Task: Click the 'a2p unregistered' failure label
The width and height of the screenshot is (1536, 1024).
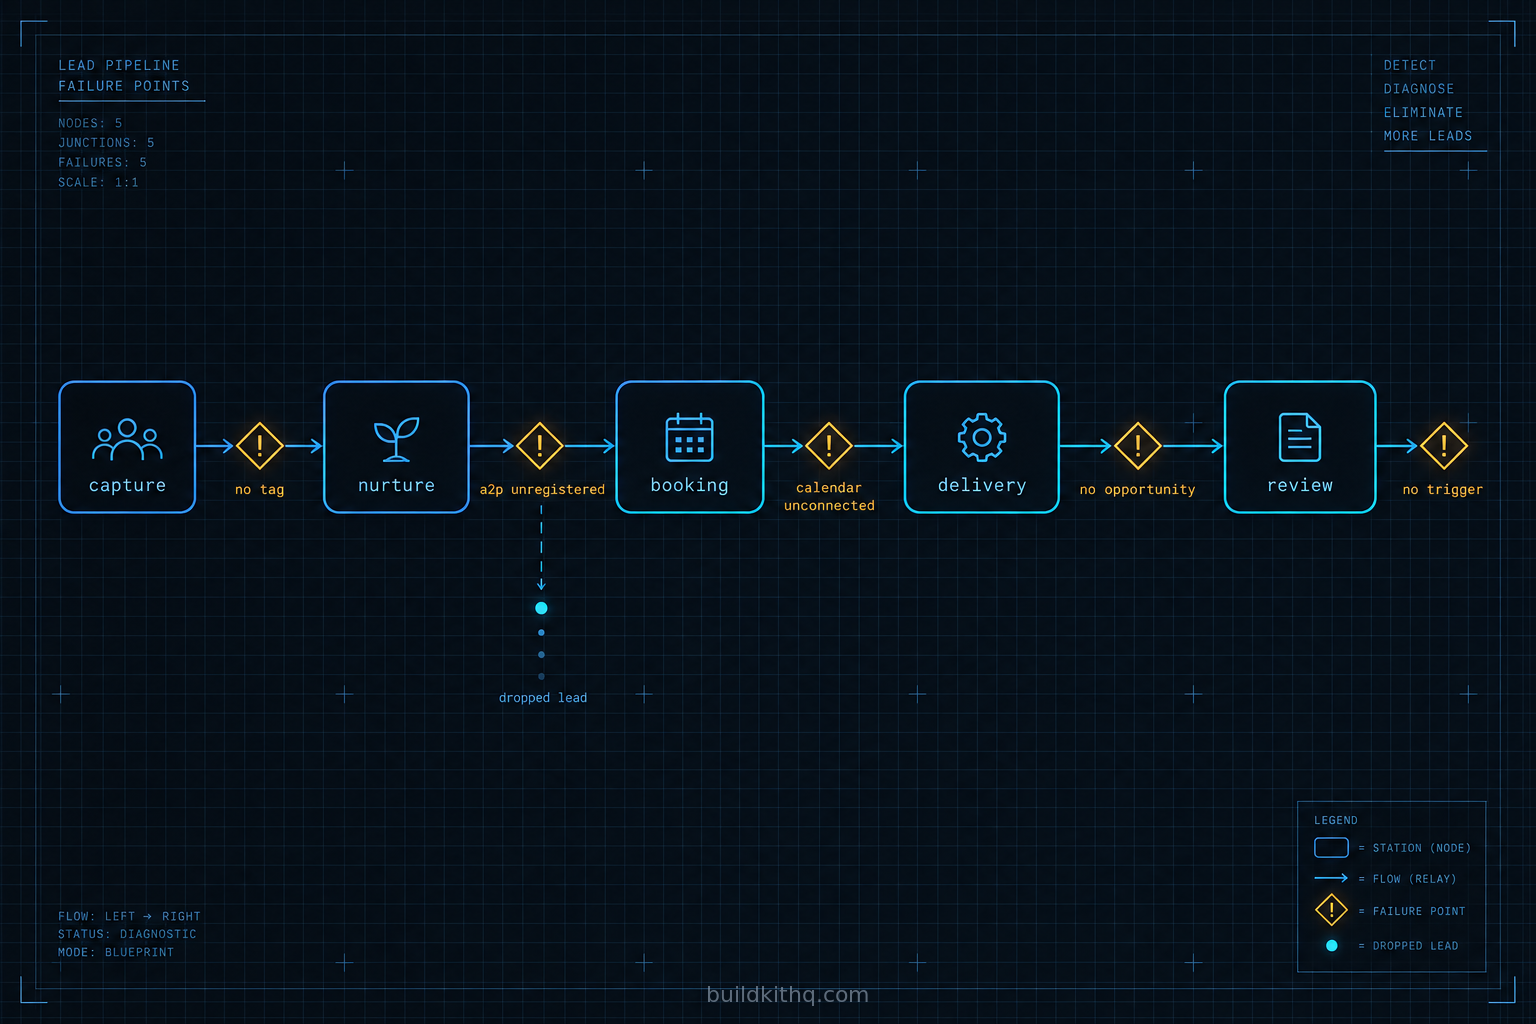Action: coord(542,489)
